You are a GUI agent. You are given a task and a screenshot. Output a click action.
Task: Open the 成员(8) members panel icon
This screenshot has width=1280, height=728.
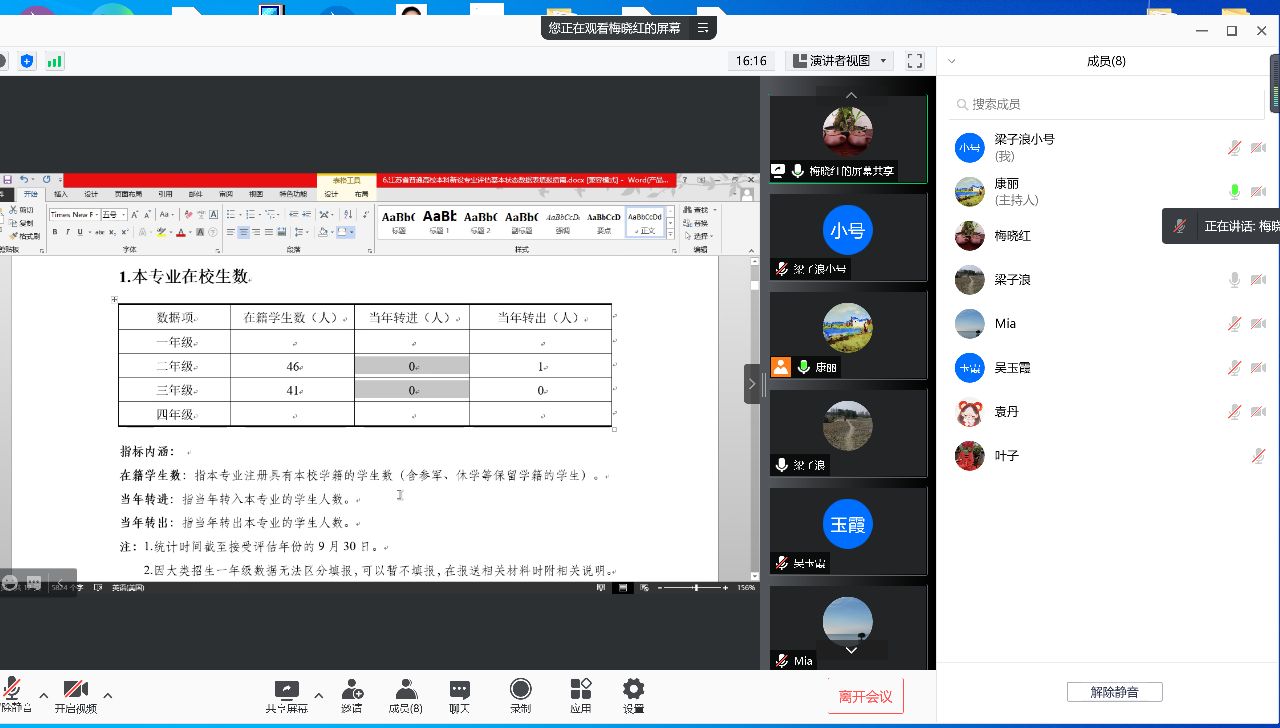(405, 692)
